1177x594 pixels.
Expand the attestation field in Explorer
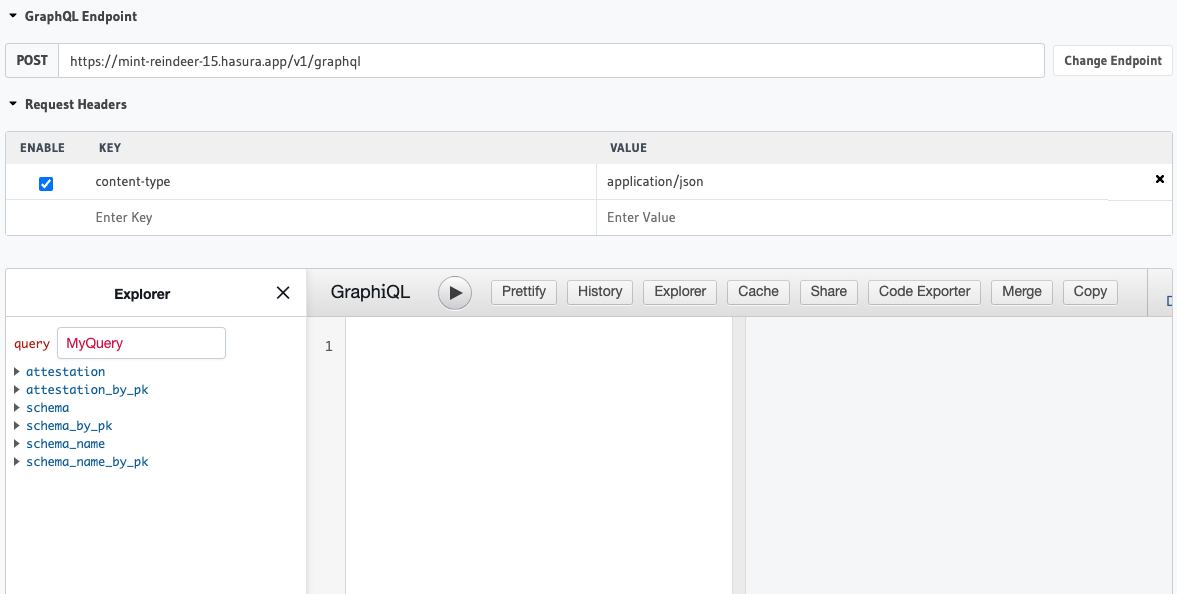tap(17, 372)
